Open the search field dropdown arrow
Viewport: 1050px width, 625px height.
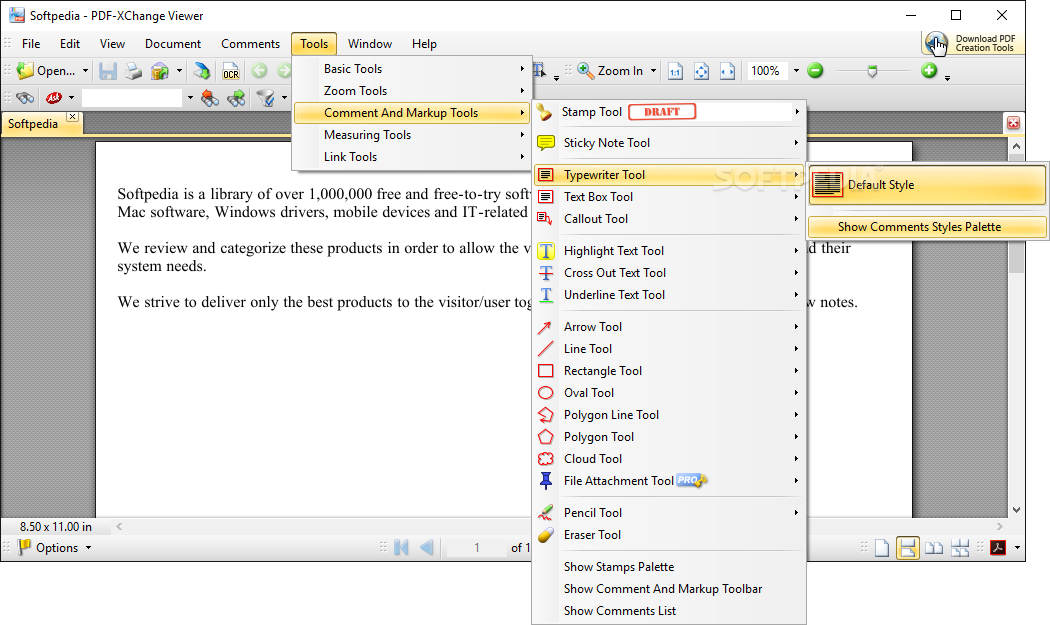coord(190,98)
